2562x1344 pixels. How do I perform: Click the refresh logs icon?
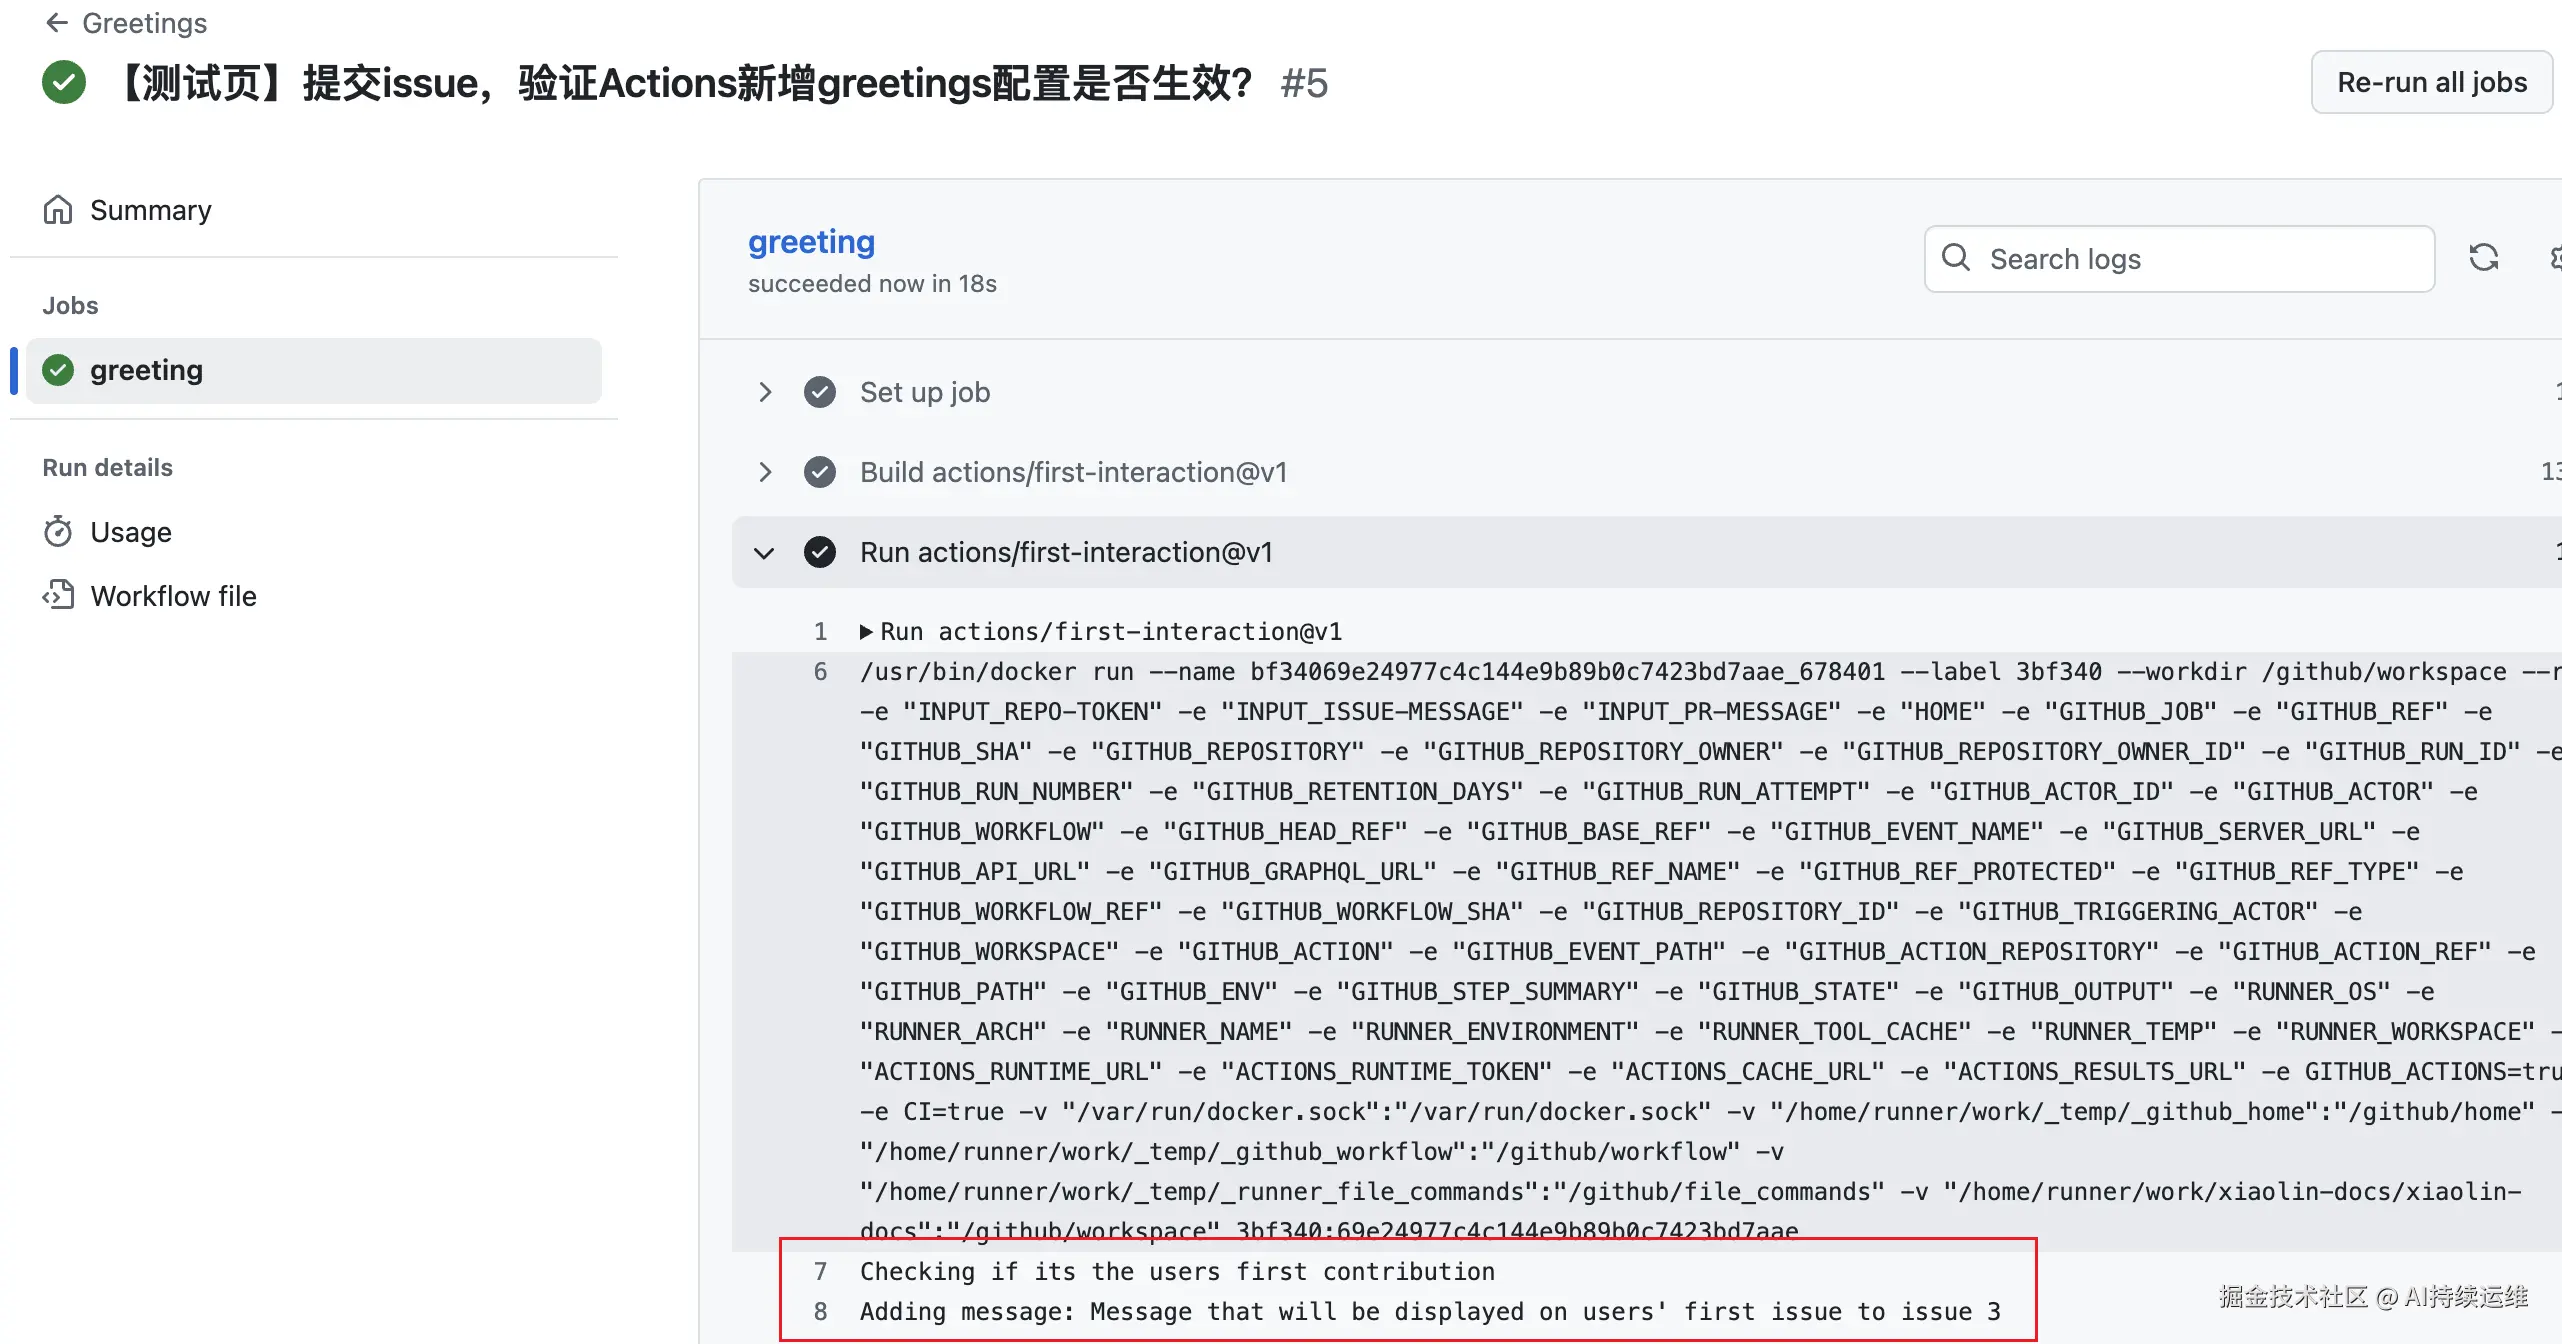click(2483, 258)
